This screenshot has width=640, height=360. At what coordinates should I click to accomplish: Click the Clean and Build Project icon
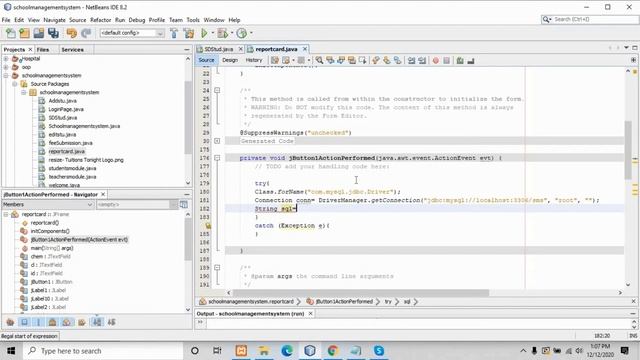pos(189,33)
